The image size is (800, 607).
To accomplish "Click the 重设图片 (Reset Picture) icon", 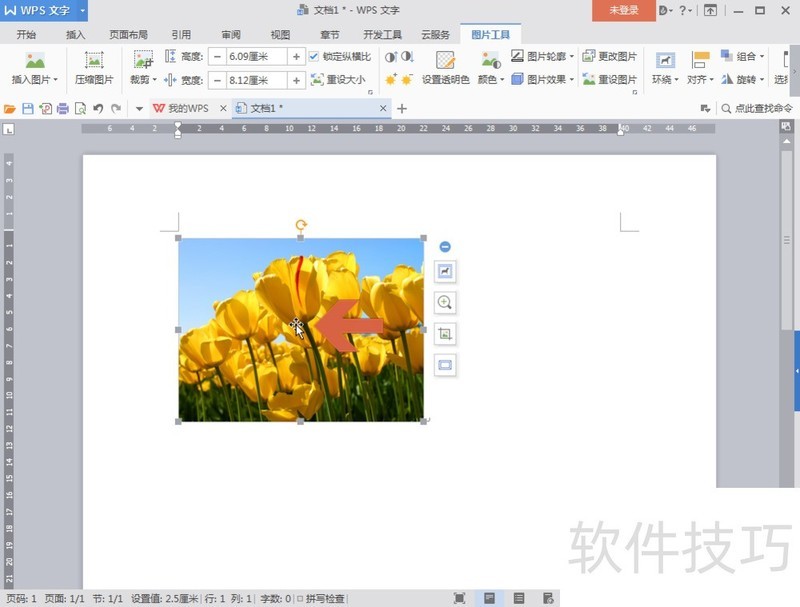I will click(x=612, y=77).
